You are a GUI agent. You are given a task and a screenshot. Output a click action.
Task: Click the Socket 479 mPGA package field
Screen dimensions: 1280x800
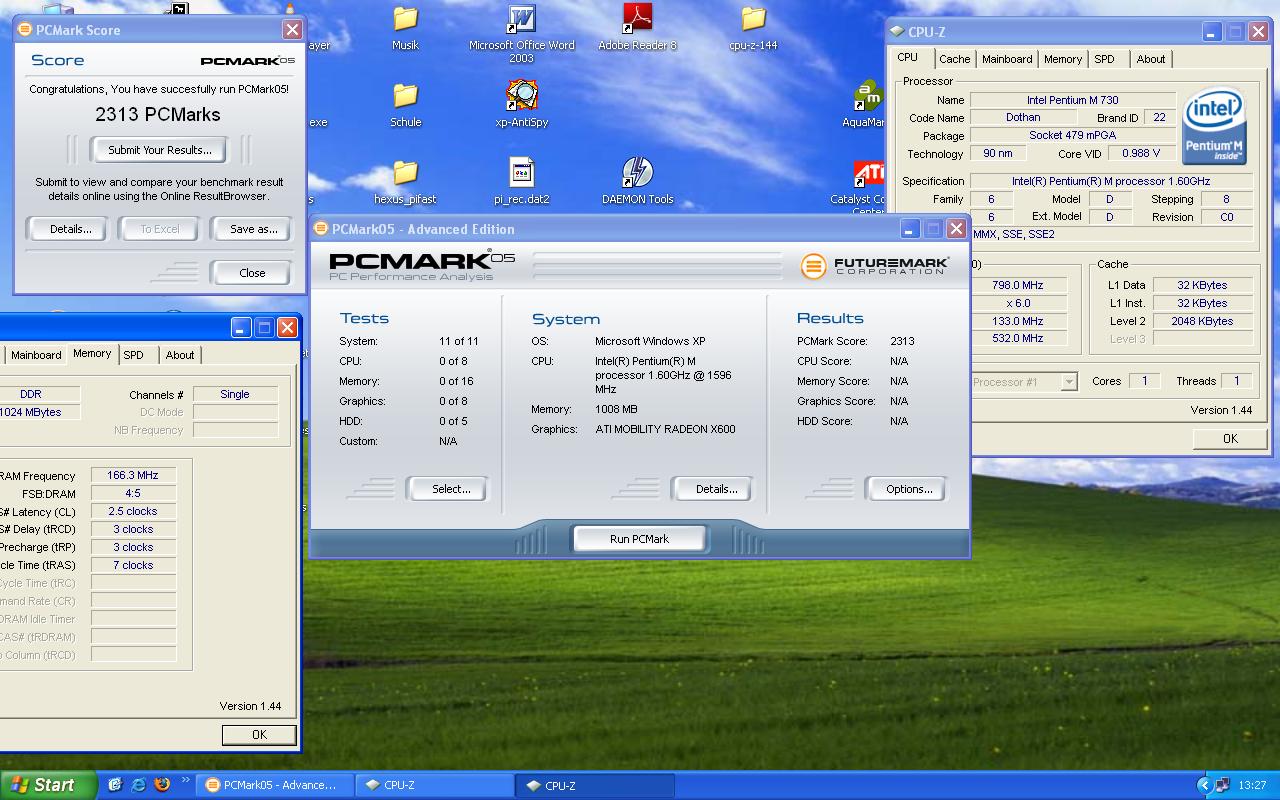click(1073, 135)
